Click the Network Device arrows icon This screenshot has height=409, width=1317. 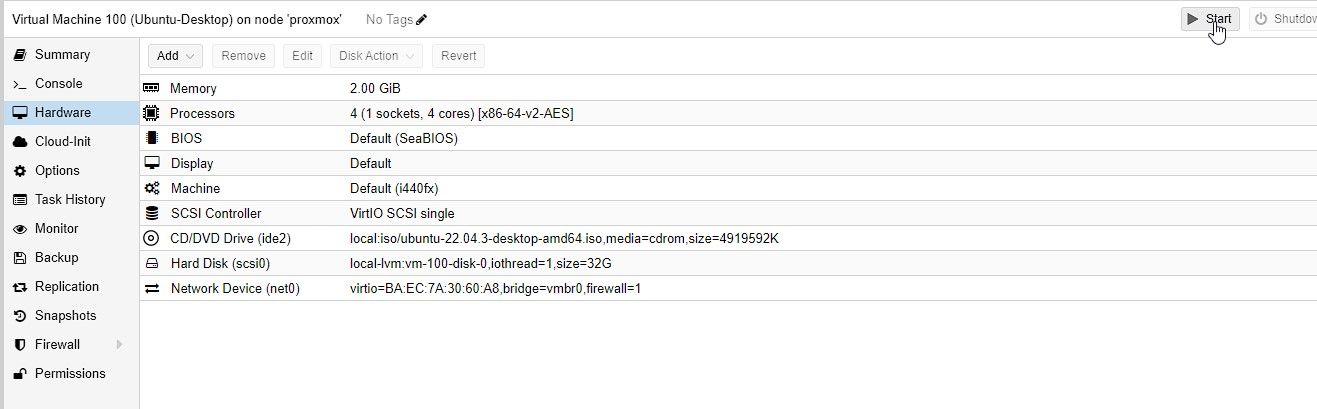[x=152, y=288]
